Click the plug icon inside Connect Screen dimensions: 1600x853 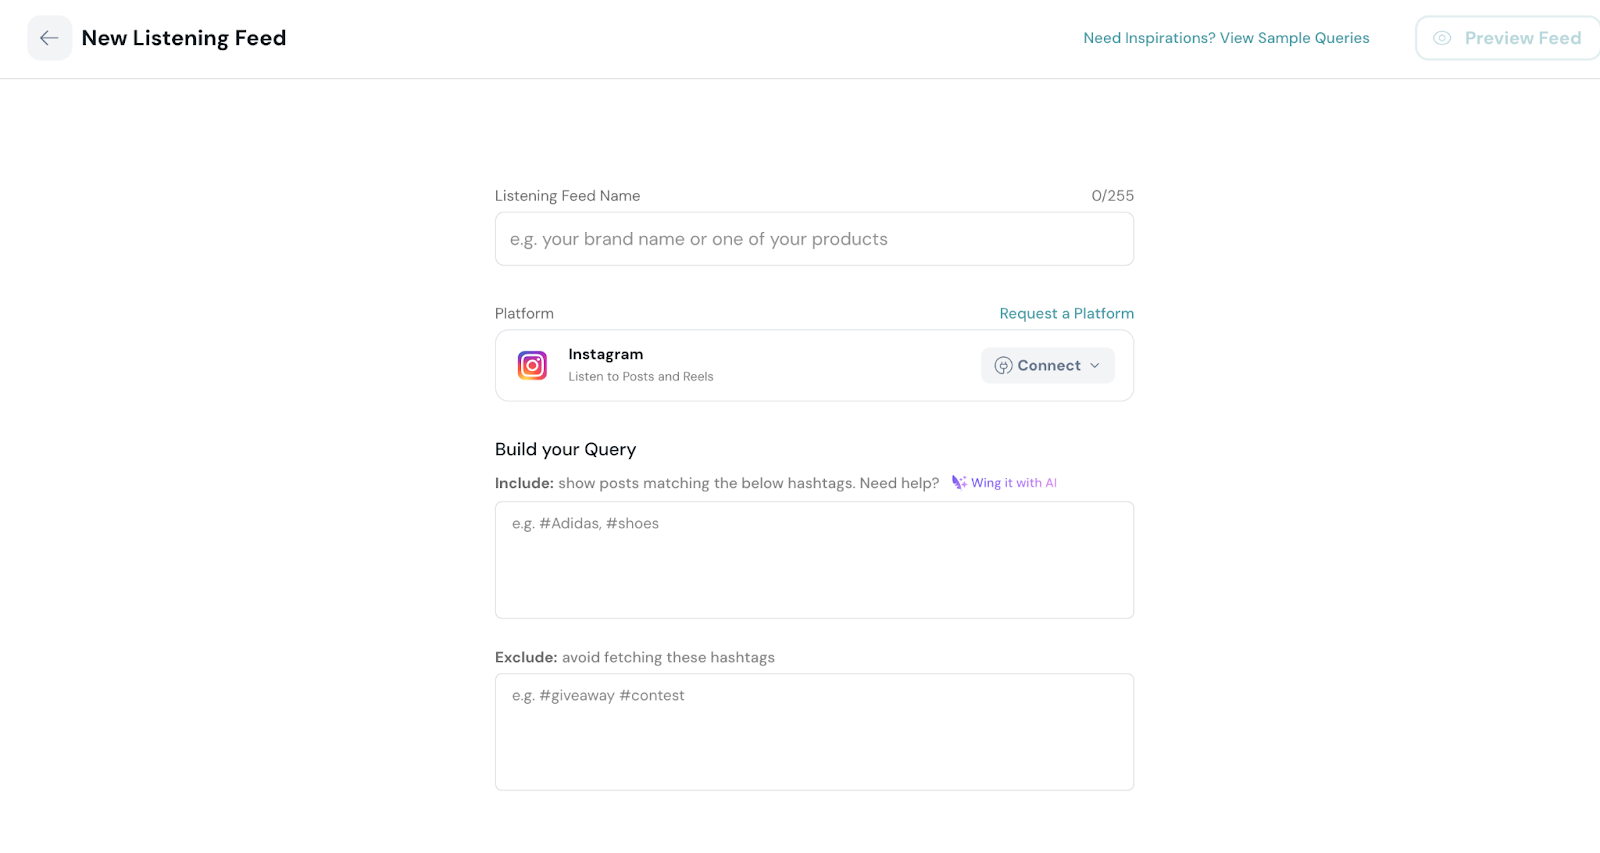(1003, 366)
